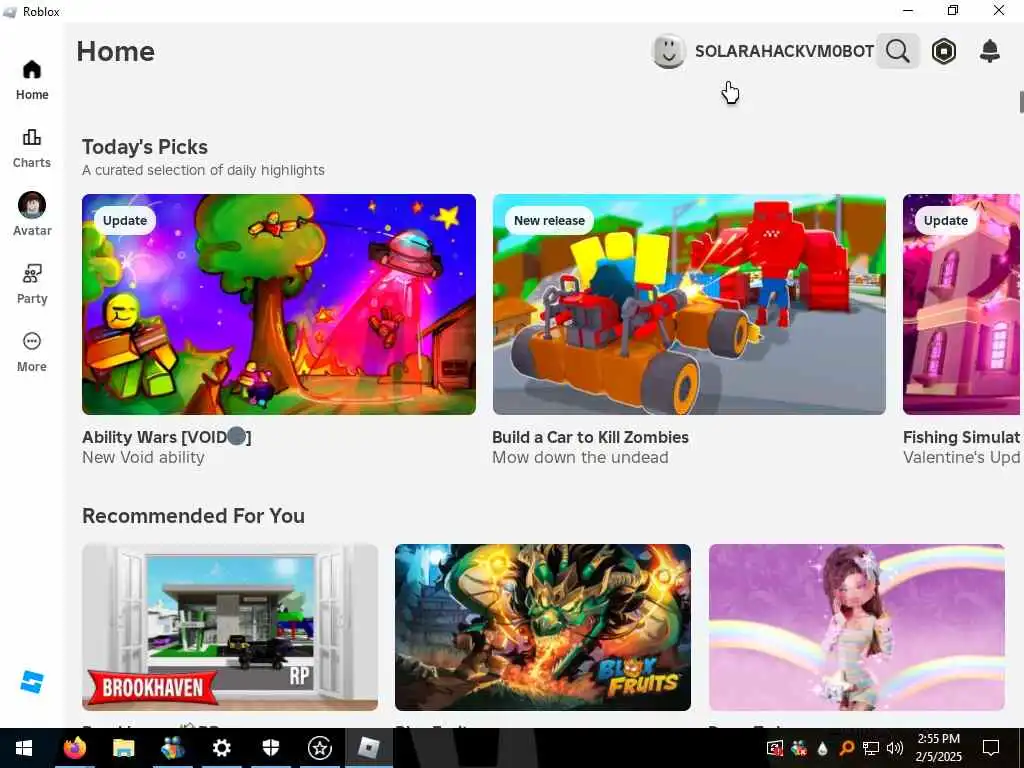Open the Fishing Simulator featured thumbnail
1024x768 pixels.
coord(961,304)
